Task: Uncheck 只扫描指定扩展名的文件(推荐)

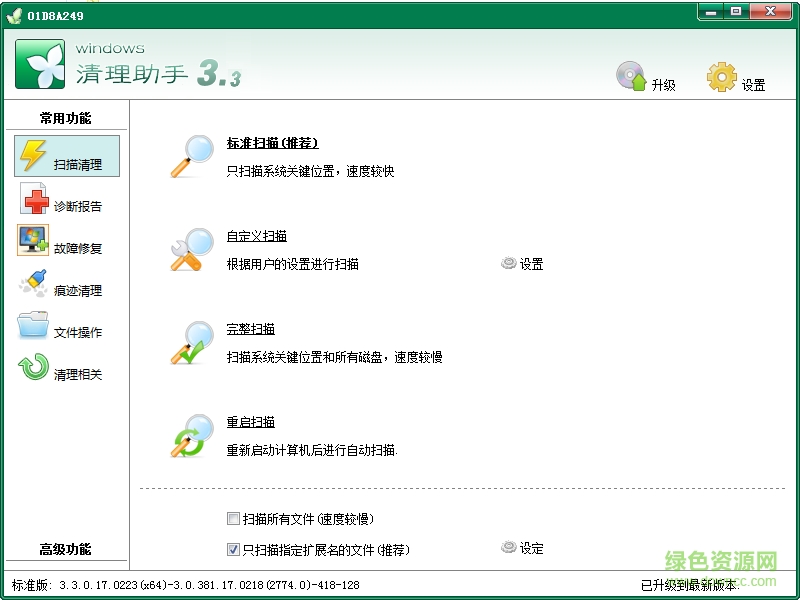Action: [x=227, y=547]
